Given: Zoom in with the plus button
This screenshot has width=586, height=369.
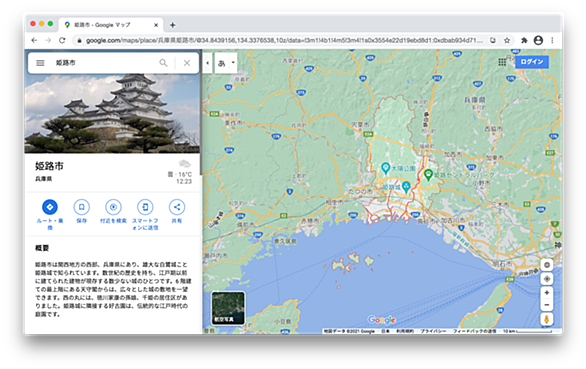Looking at the screenshot, I should (546, 293).
